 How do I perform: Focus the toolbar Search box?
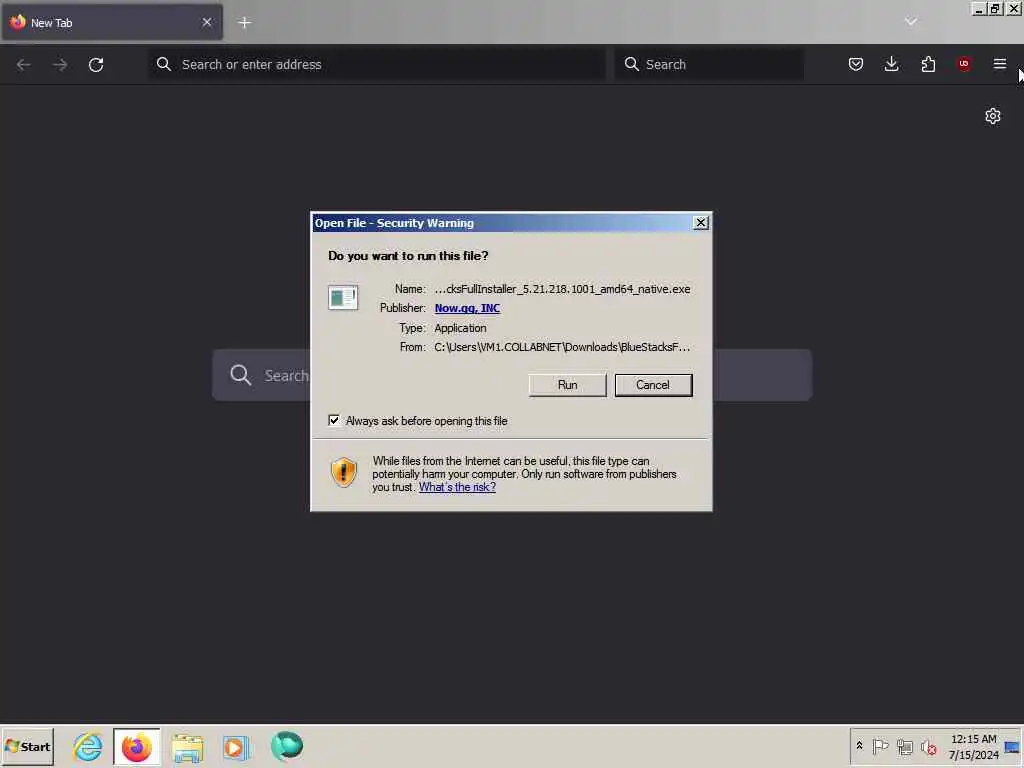tap(709, 64)
